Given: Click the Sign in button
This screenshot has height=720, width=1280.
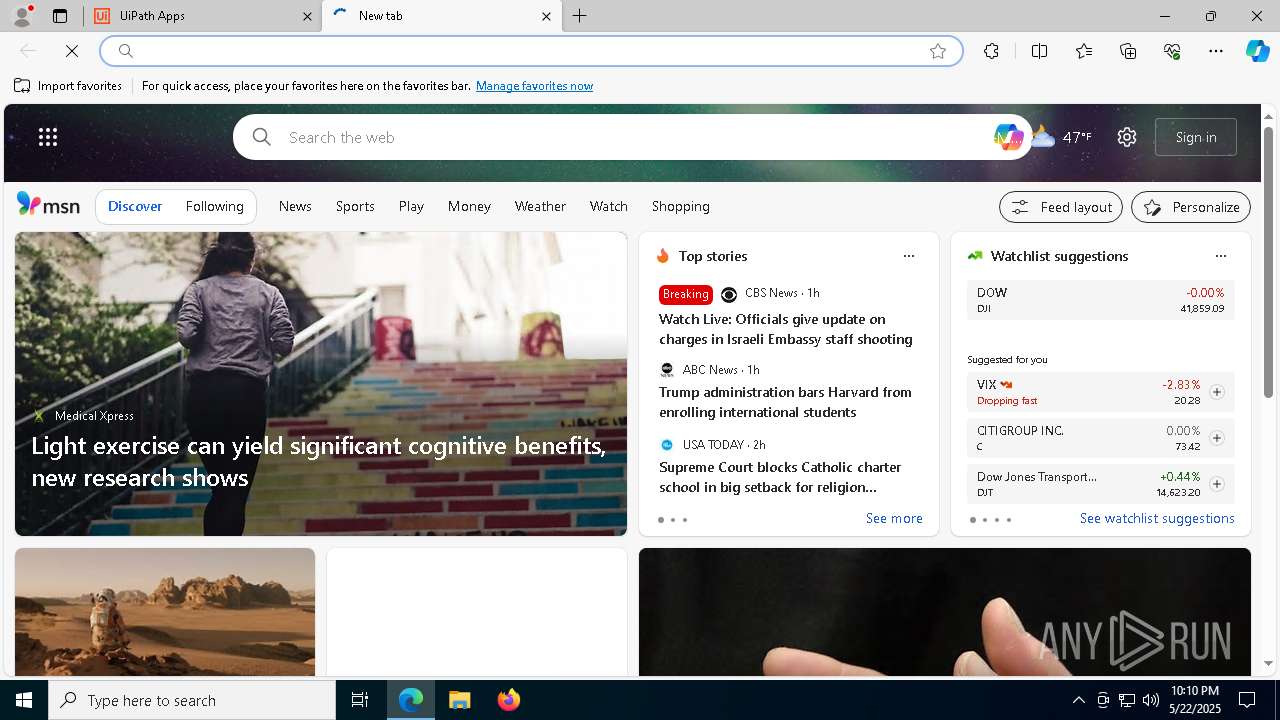Looking at the screenshot, I should click(x=1196, y=137).
